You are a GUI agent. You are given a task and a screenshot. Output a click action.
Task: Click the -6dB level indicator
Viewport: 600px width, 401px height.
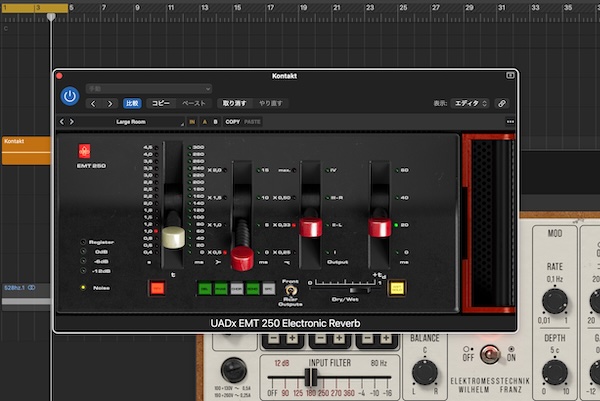click(x=83, y=261)
